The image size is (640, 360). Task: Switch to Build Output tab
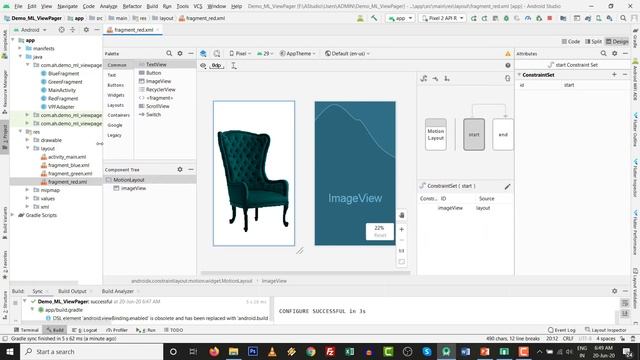point(72,291)
